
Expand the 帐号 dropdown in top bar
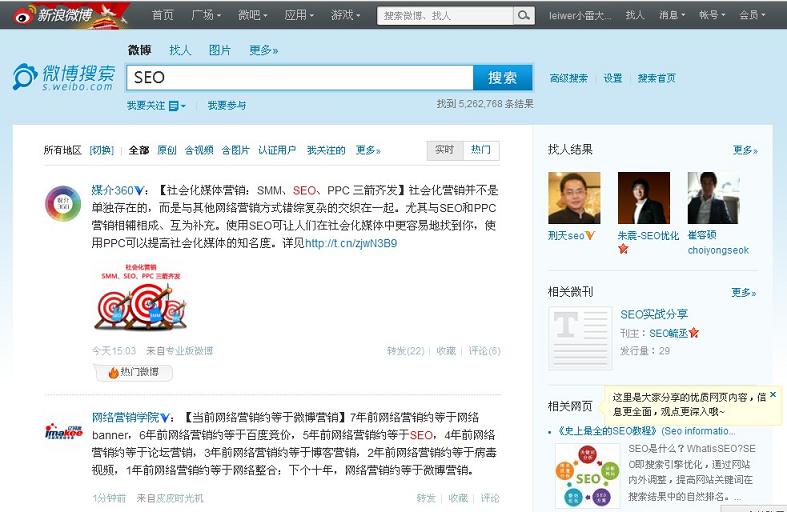point(712,15)
